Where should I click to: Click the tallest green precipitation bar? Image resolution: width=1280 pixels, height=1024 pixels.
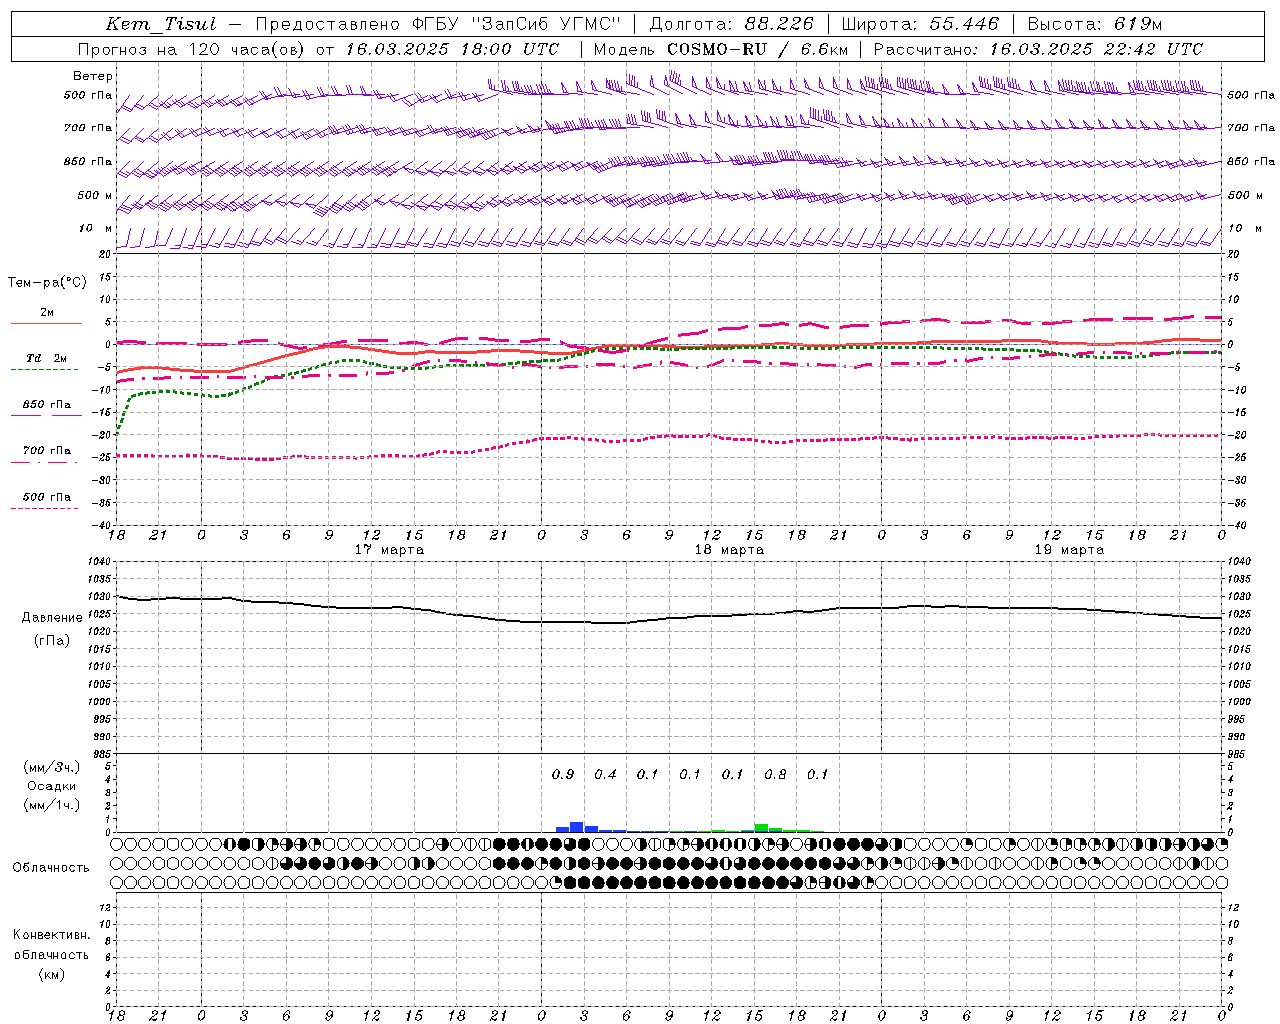pyautogui.click(x=761, y=828)
